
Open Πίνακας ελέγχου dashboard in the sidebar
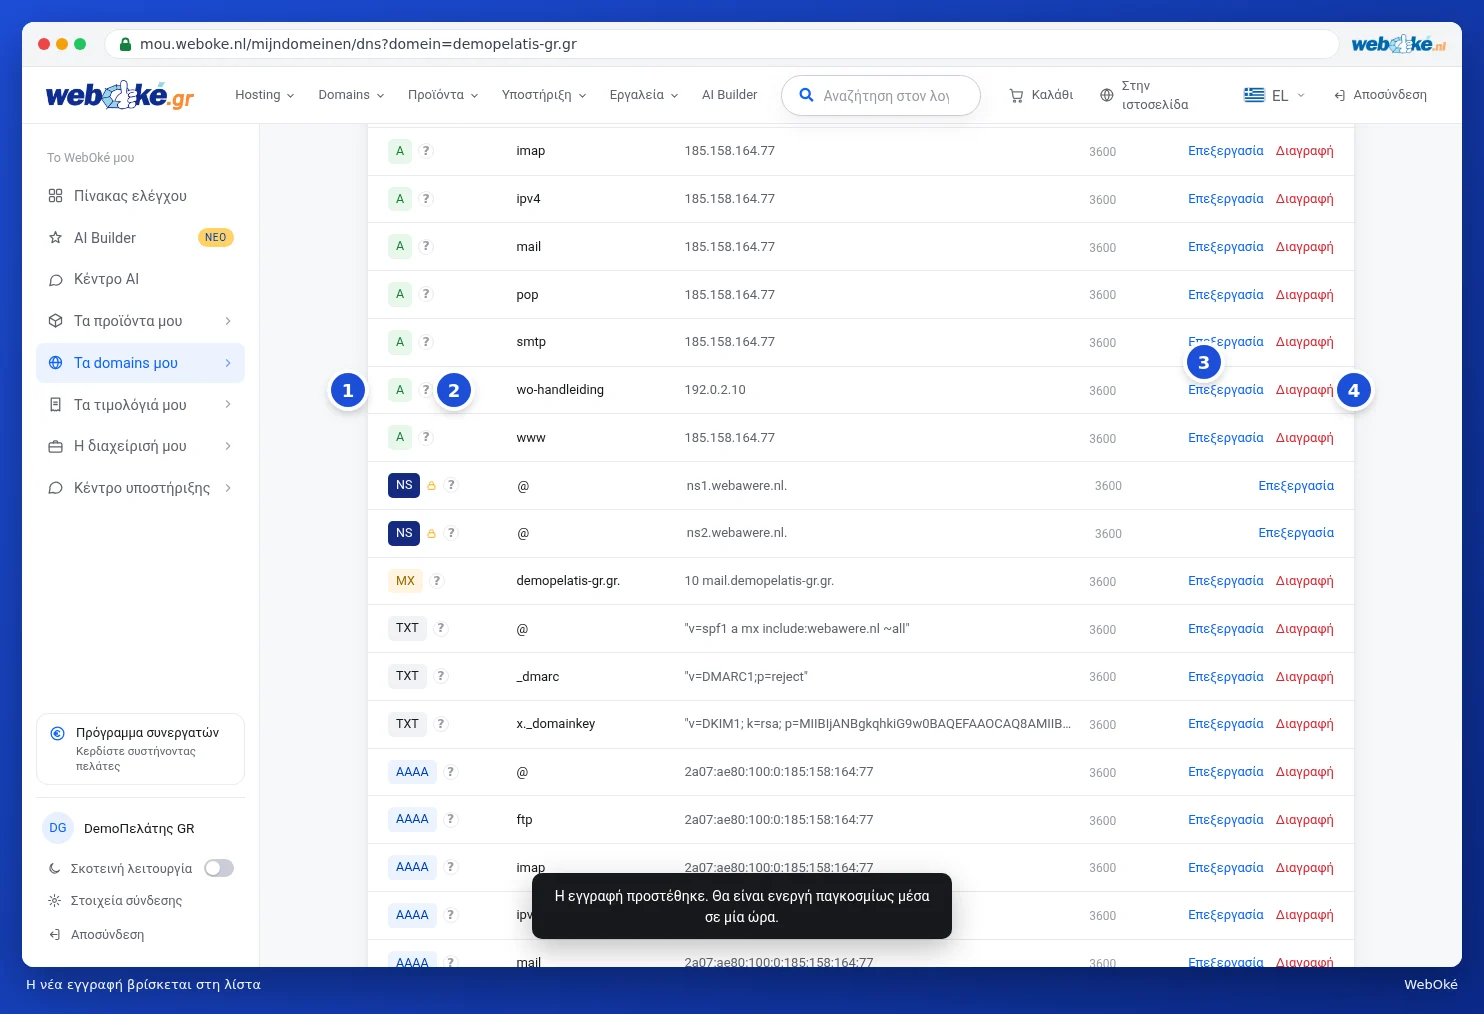[140, 196]
